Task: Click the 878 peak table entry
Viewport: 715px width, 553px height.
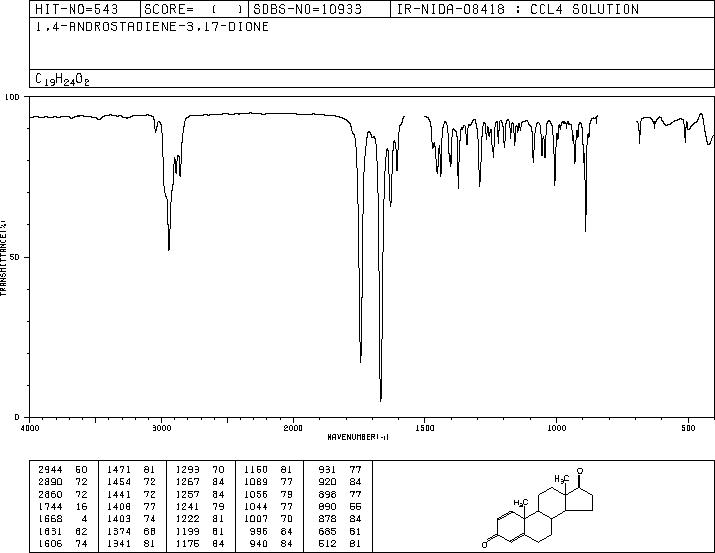Action: 340,519
